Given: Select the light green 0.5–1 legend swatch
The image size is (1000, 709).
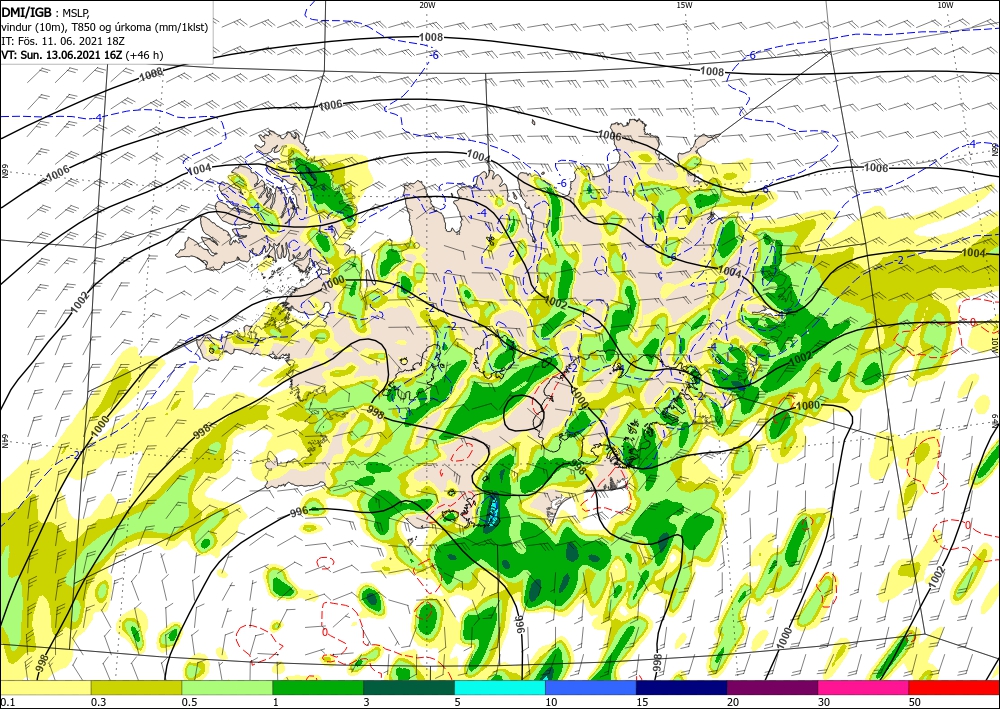Looking at the screenshot, I should click(227, 688).
